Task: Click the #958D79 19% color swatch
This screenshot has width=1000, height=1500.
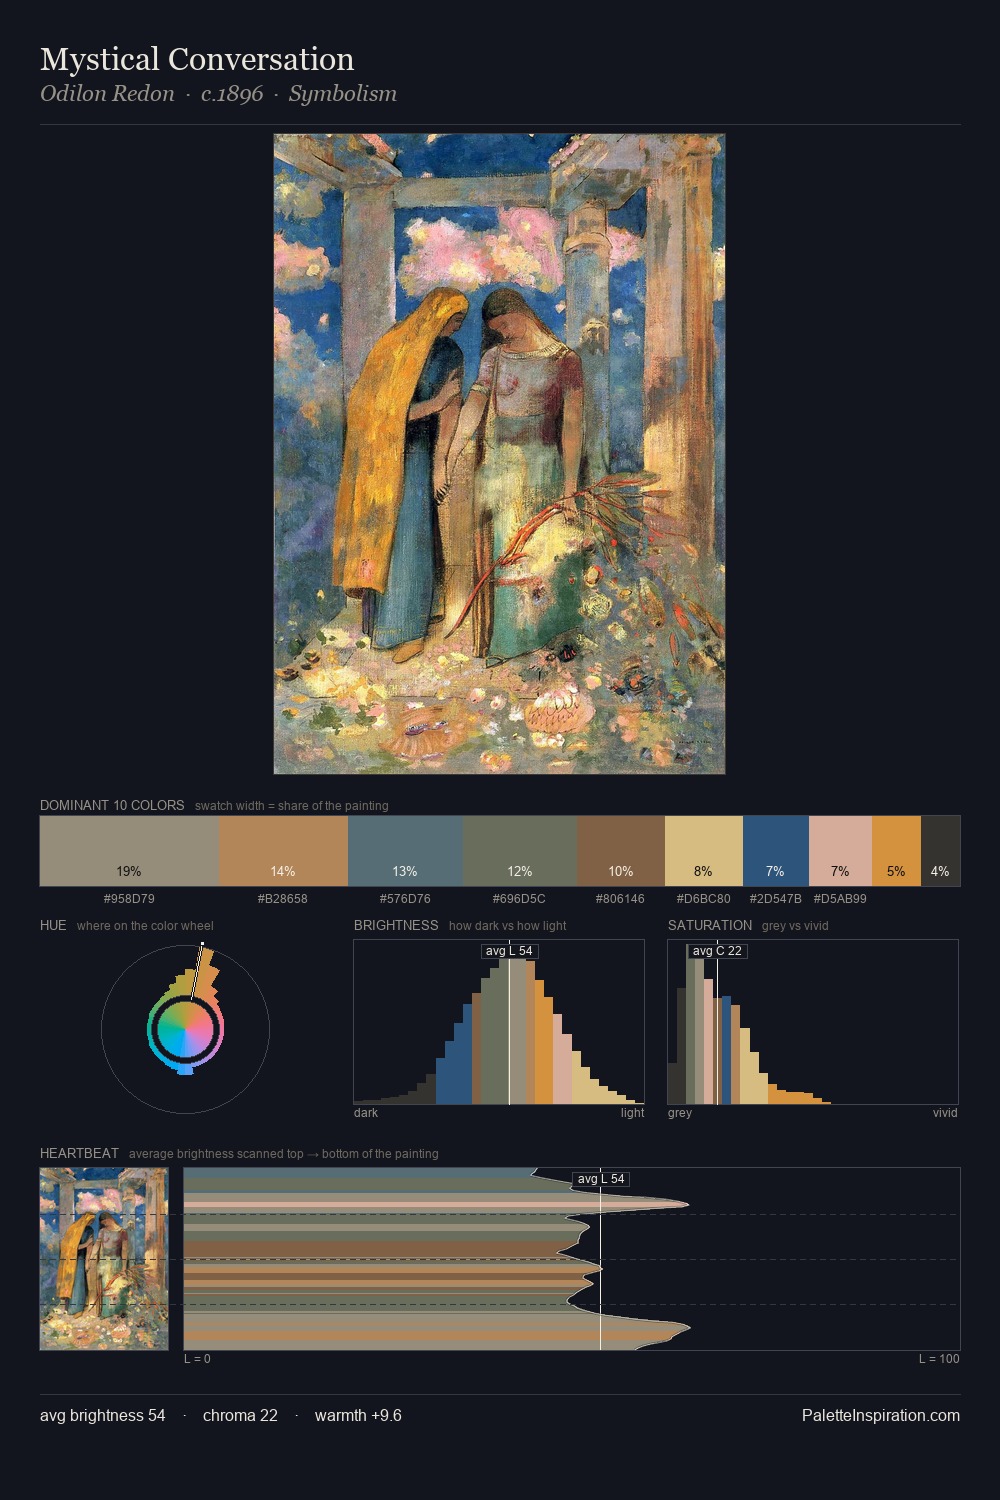Action: click(129, 851)
